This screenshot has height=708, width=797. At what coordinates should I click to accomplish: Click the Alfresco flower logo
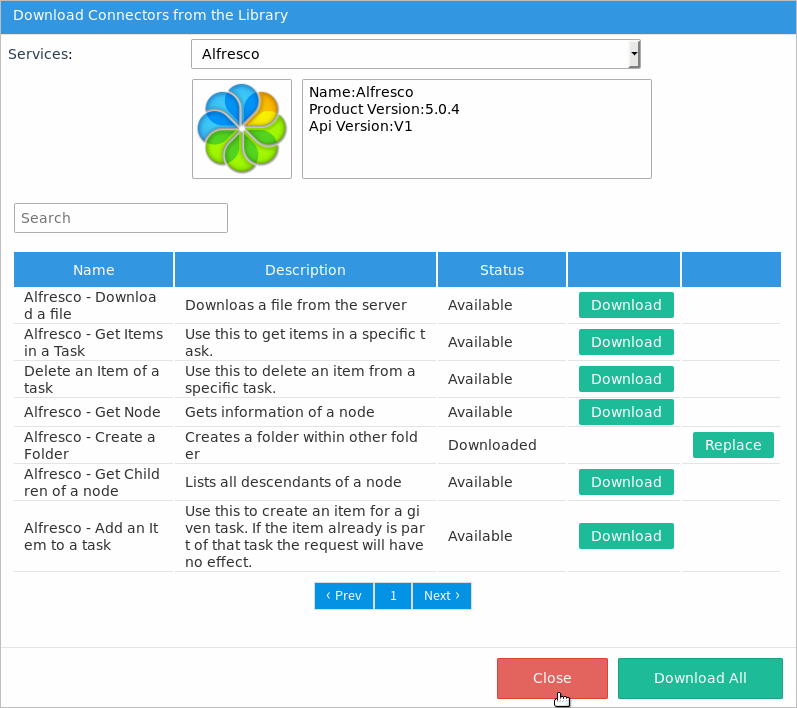[242, 129]
